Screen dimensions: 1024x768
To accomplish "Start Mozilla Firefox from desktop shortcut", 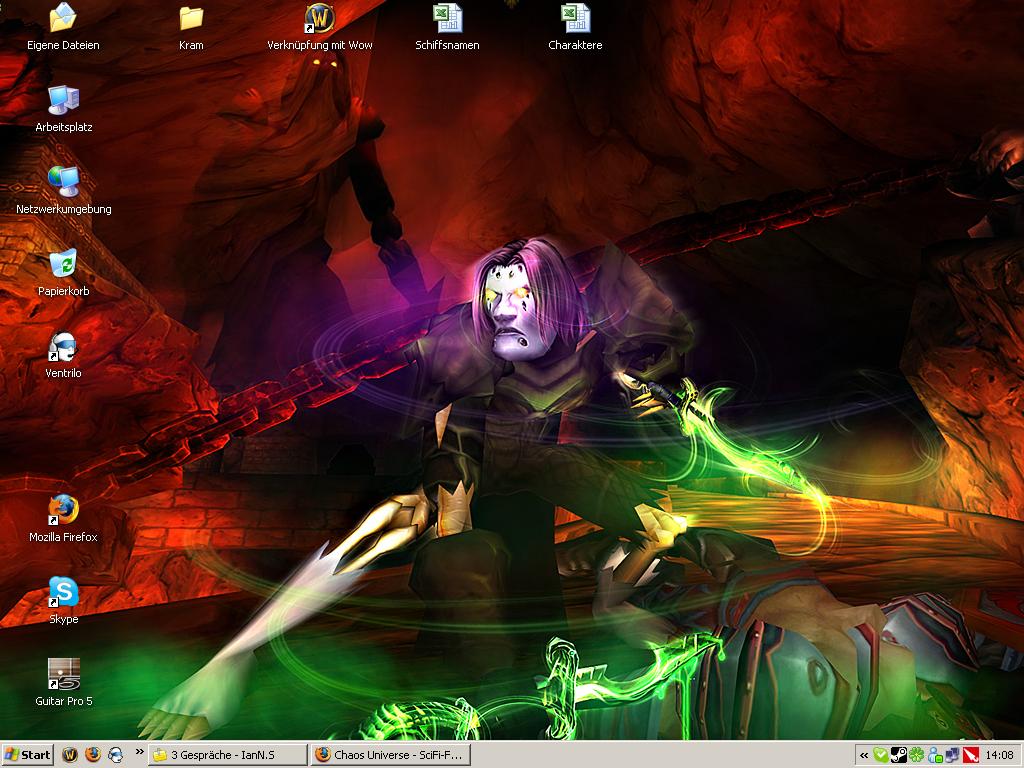I will (63, 510).
